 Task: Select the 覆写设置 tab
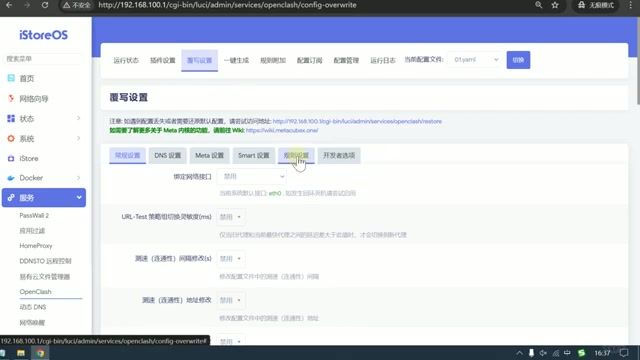tap(200, 60)
